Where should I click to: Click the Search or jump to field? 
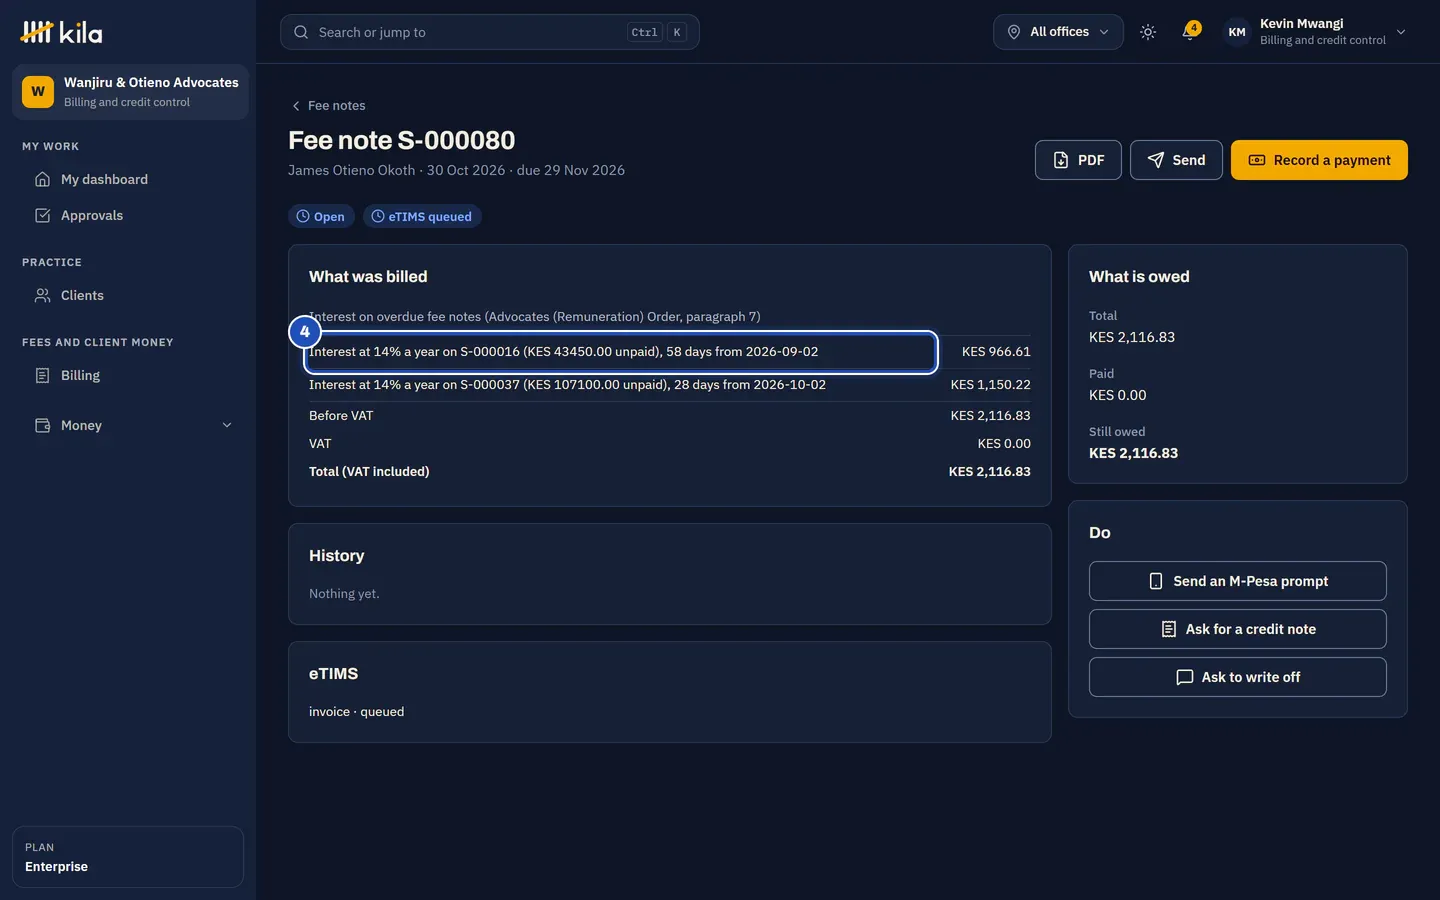[490, 32]
